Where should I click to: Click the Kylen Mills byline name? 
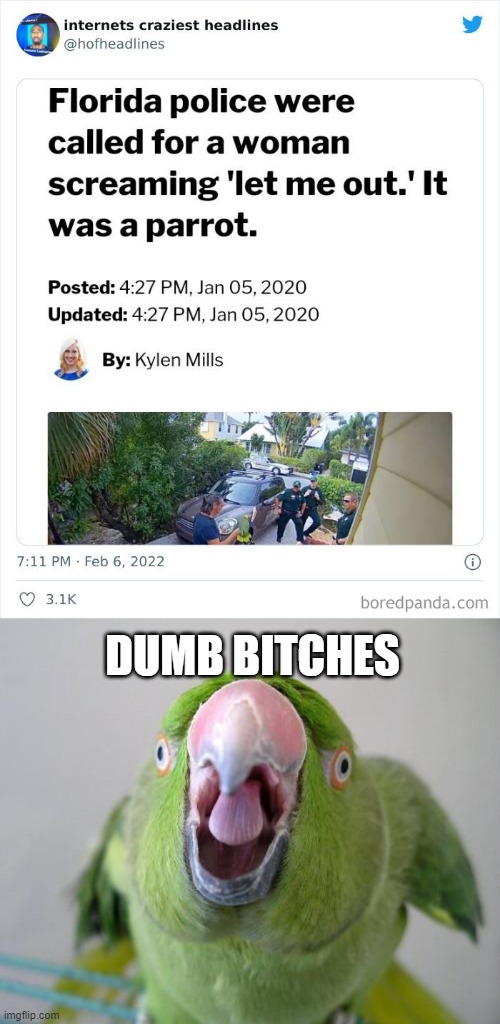[x=179, y=360]
